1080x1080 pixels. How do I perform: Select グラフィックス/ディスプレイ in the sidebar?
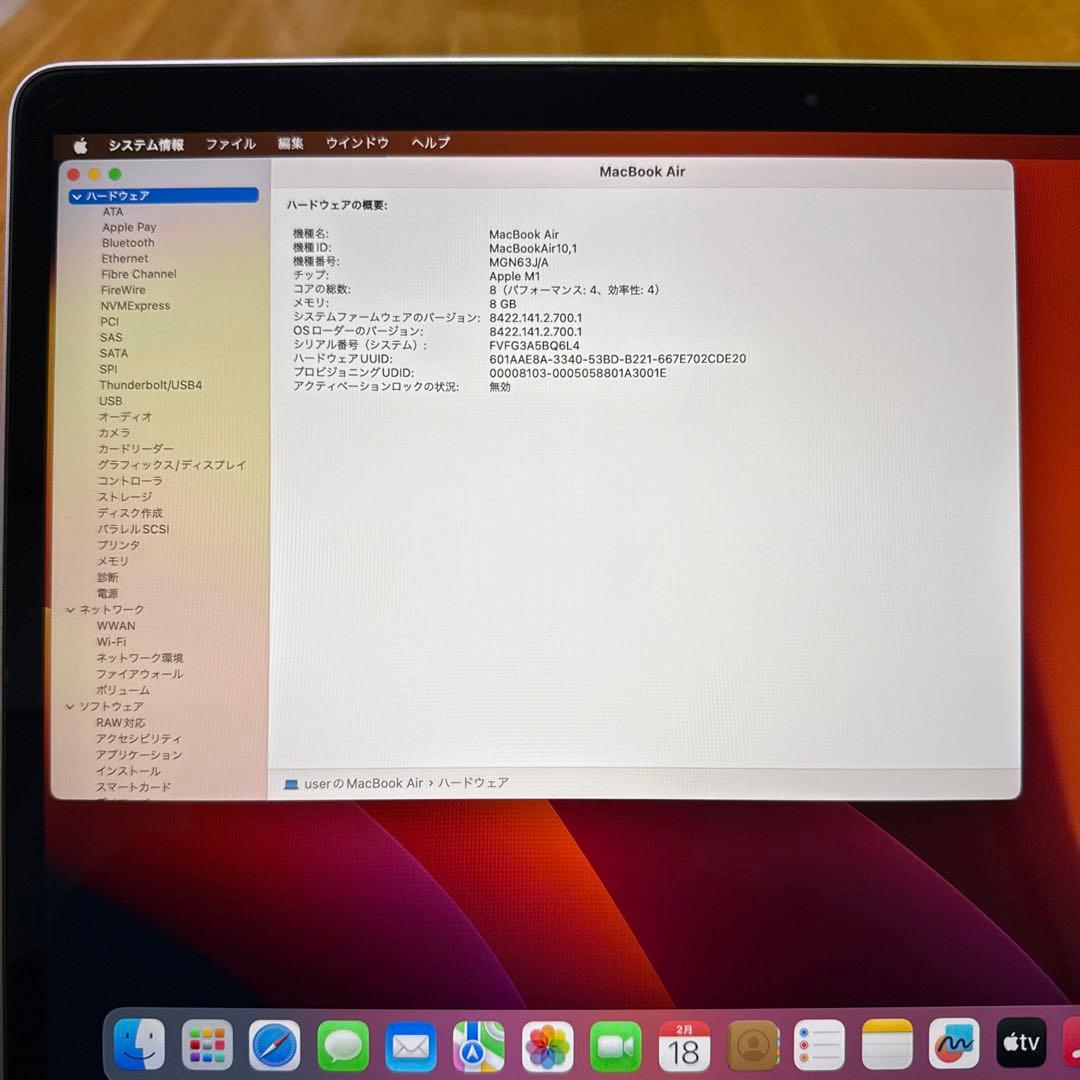click(x=172, y=465)
